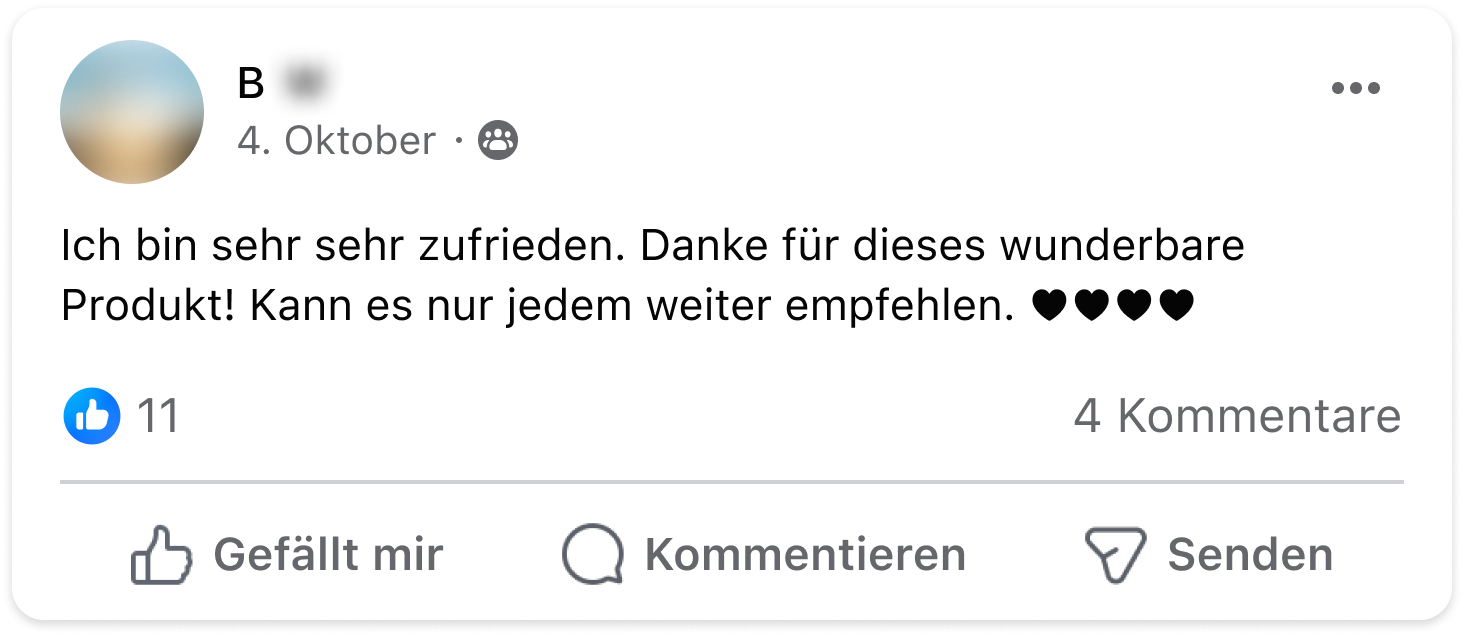This screenshot has height=636, width=1464.
Task: Open the post's "4. Oktober" timestamp
Action: point(336,141)
